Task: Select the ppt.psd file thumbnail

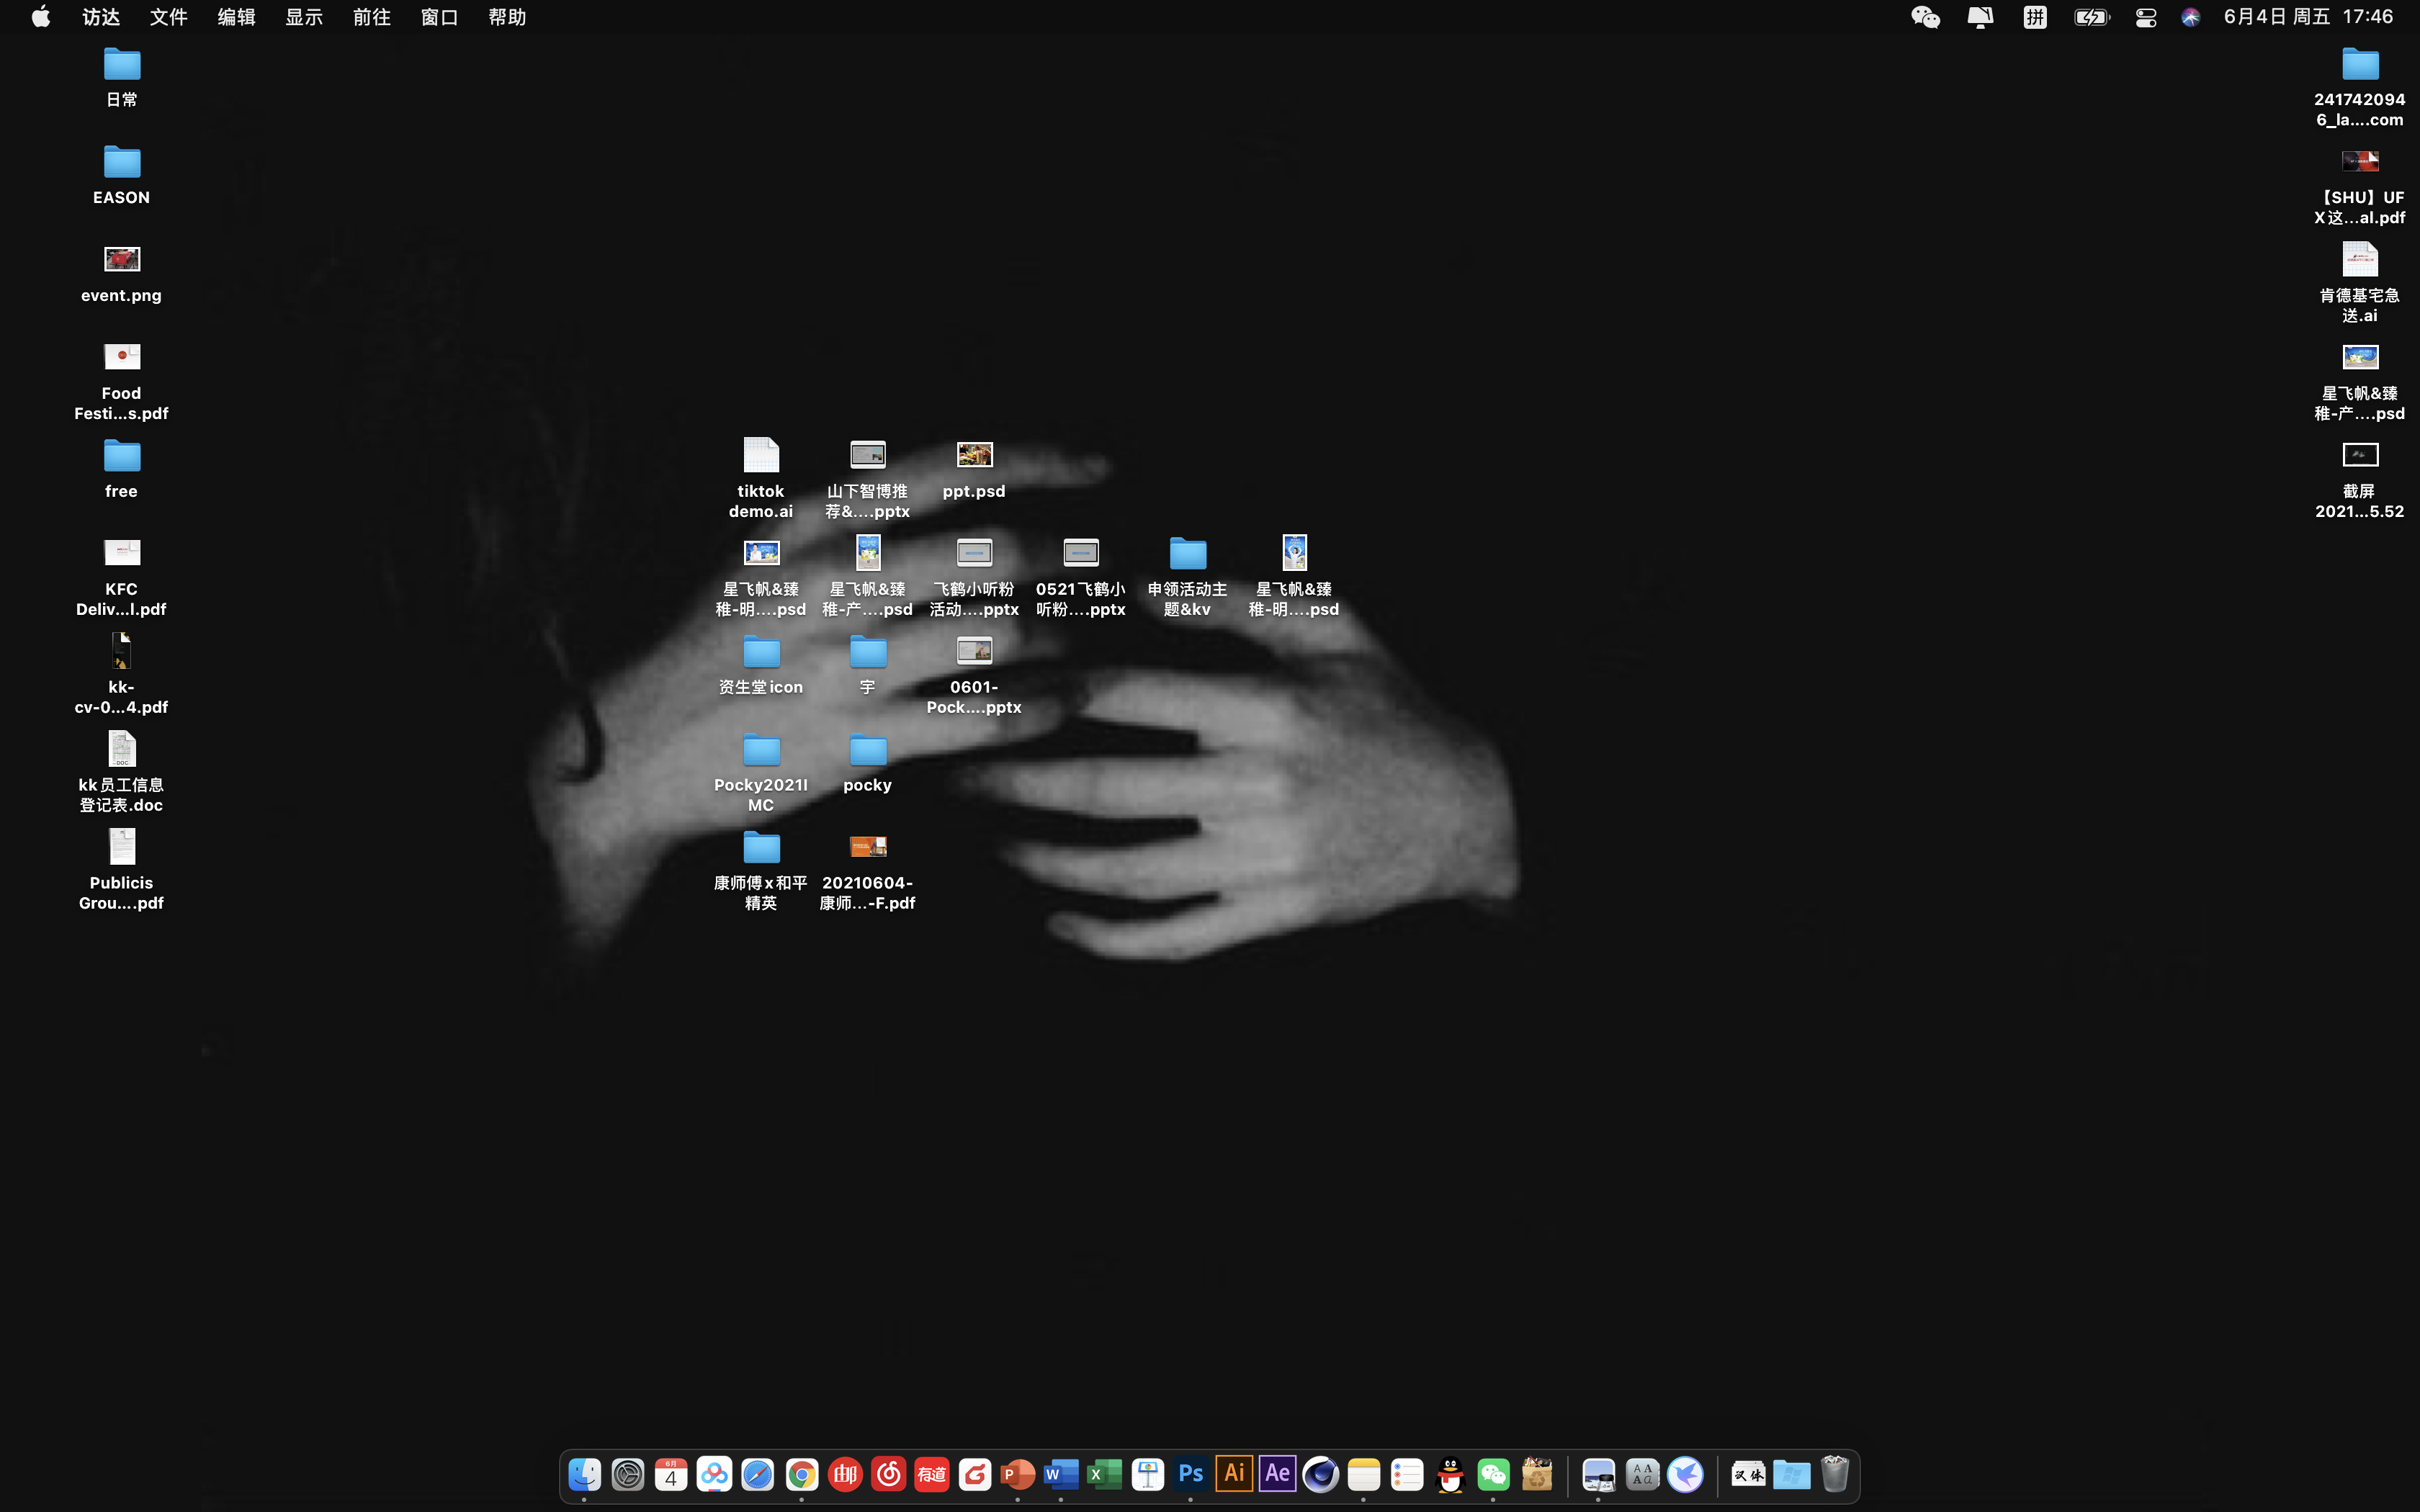Action: (974, 455)
